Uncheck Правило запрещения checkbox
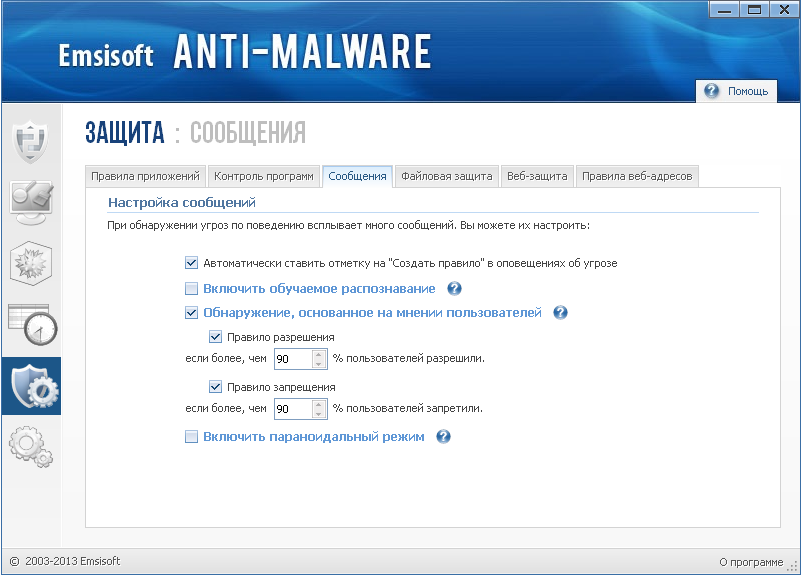Image resolution: width=801 pixels, height=575 pixels. (x=215, y=387)
